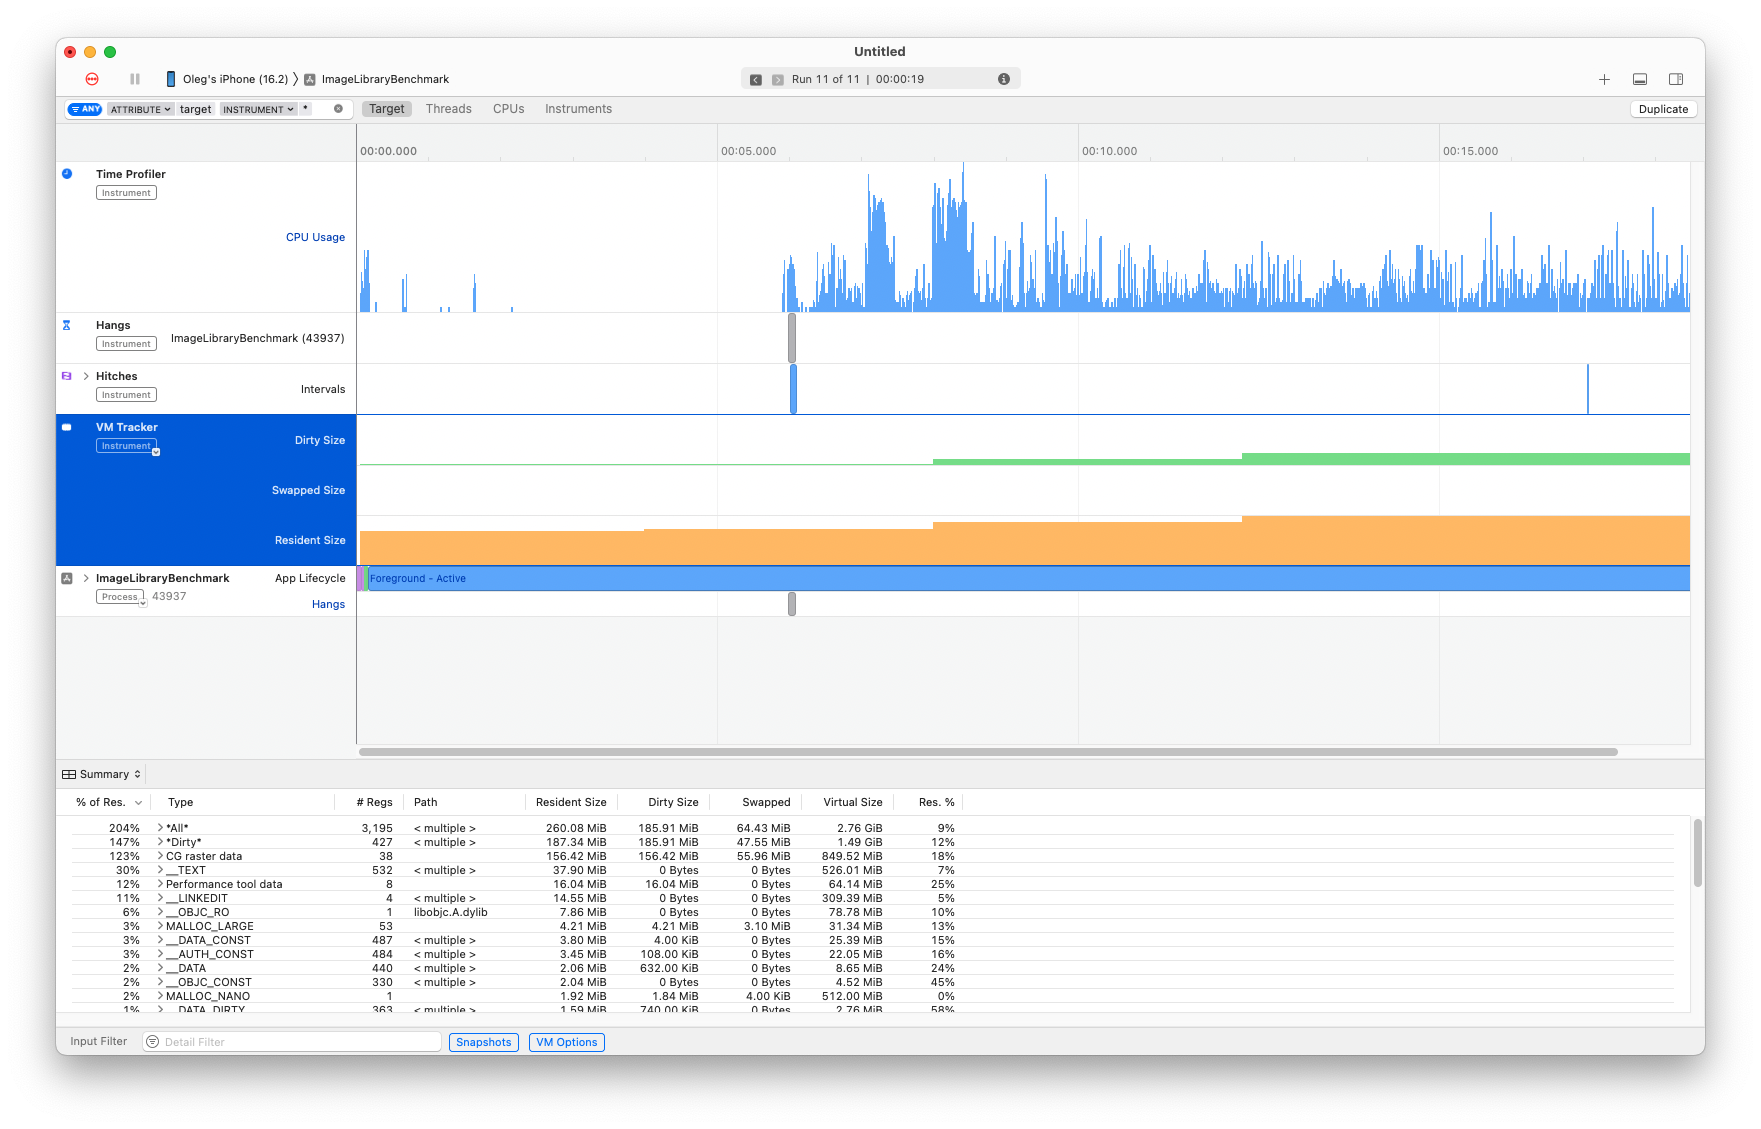Pause the recording with the pause icon
This screenshot has height=1129, width=1761.
[135, 79]
